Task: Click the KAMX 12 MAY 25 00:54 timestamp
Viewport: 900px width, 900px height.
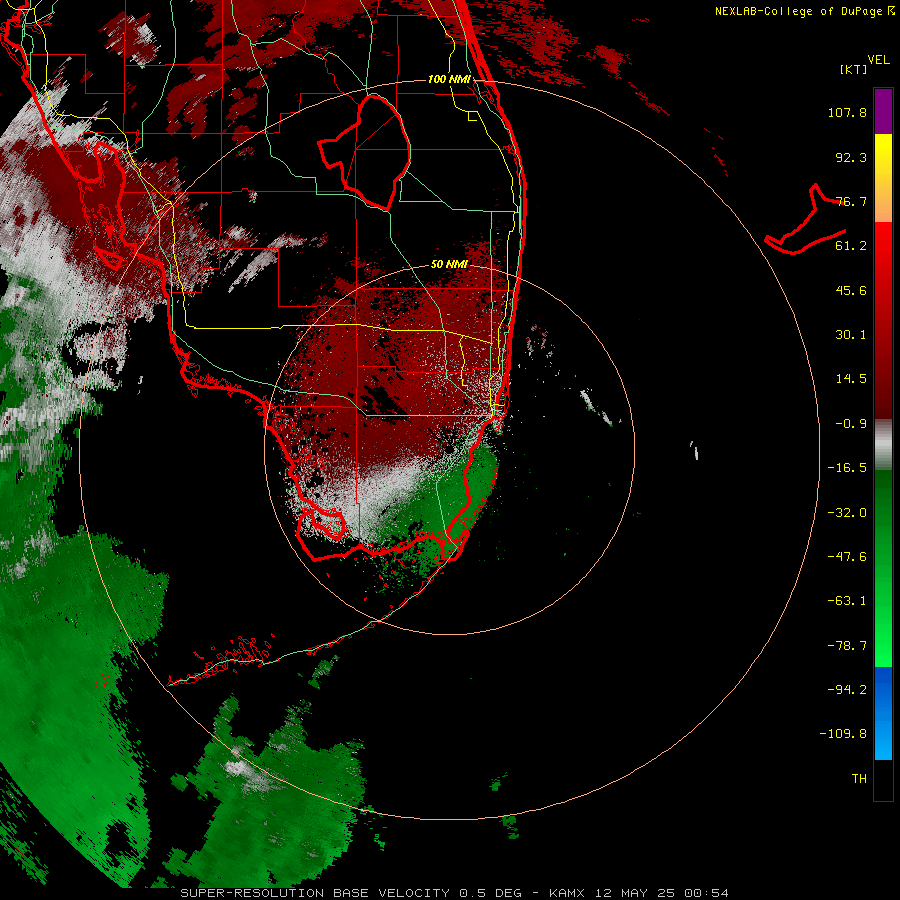Action: (639, 893)
